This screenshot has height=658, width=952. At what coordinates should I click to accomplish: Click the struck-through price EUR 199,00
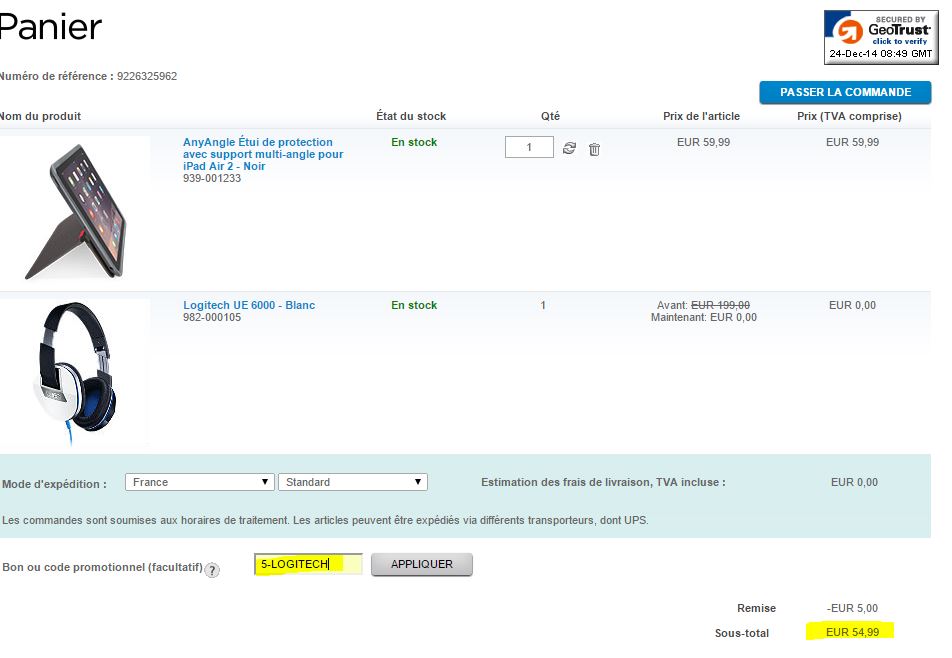[721, 305]
